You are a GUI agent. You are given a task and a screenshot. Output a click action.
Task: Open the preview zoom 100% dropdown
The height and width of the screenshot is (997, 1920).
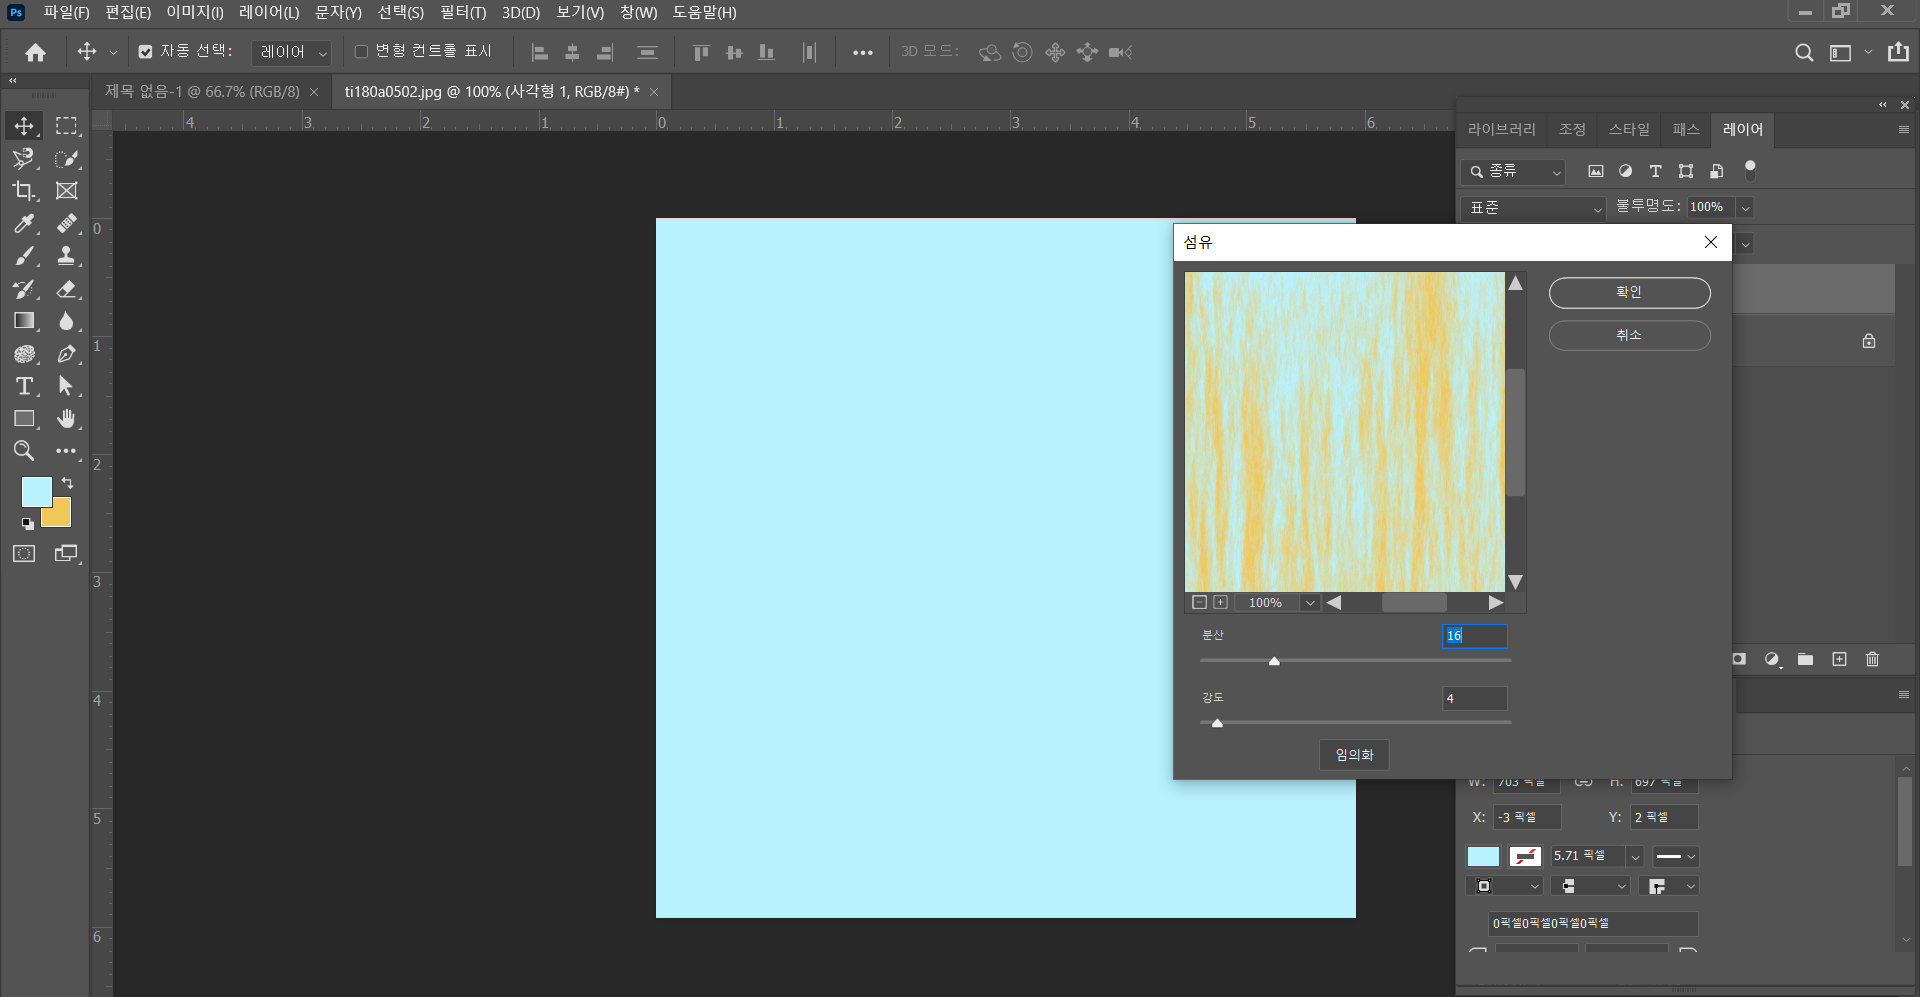click(1309, 603)
